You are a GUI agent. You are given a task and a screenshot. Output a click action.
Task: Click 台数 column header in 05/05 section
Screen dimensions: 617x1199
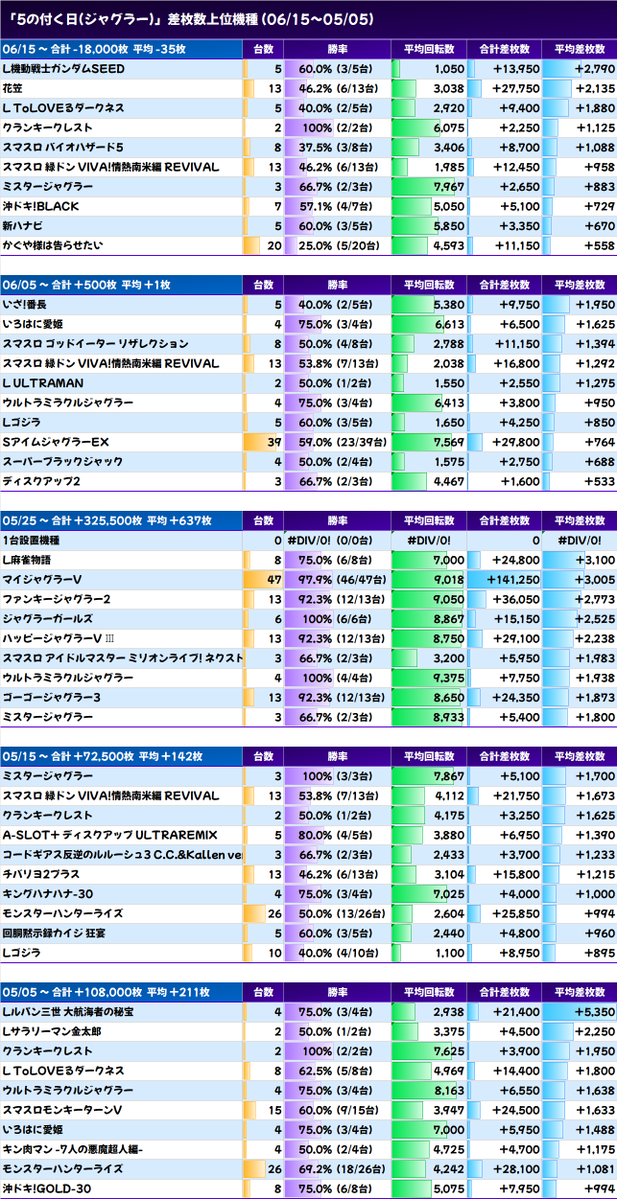tap(262, 992)
